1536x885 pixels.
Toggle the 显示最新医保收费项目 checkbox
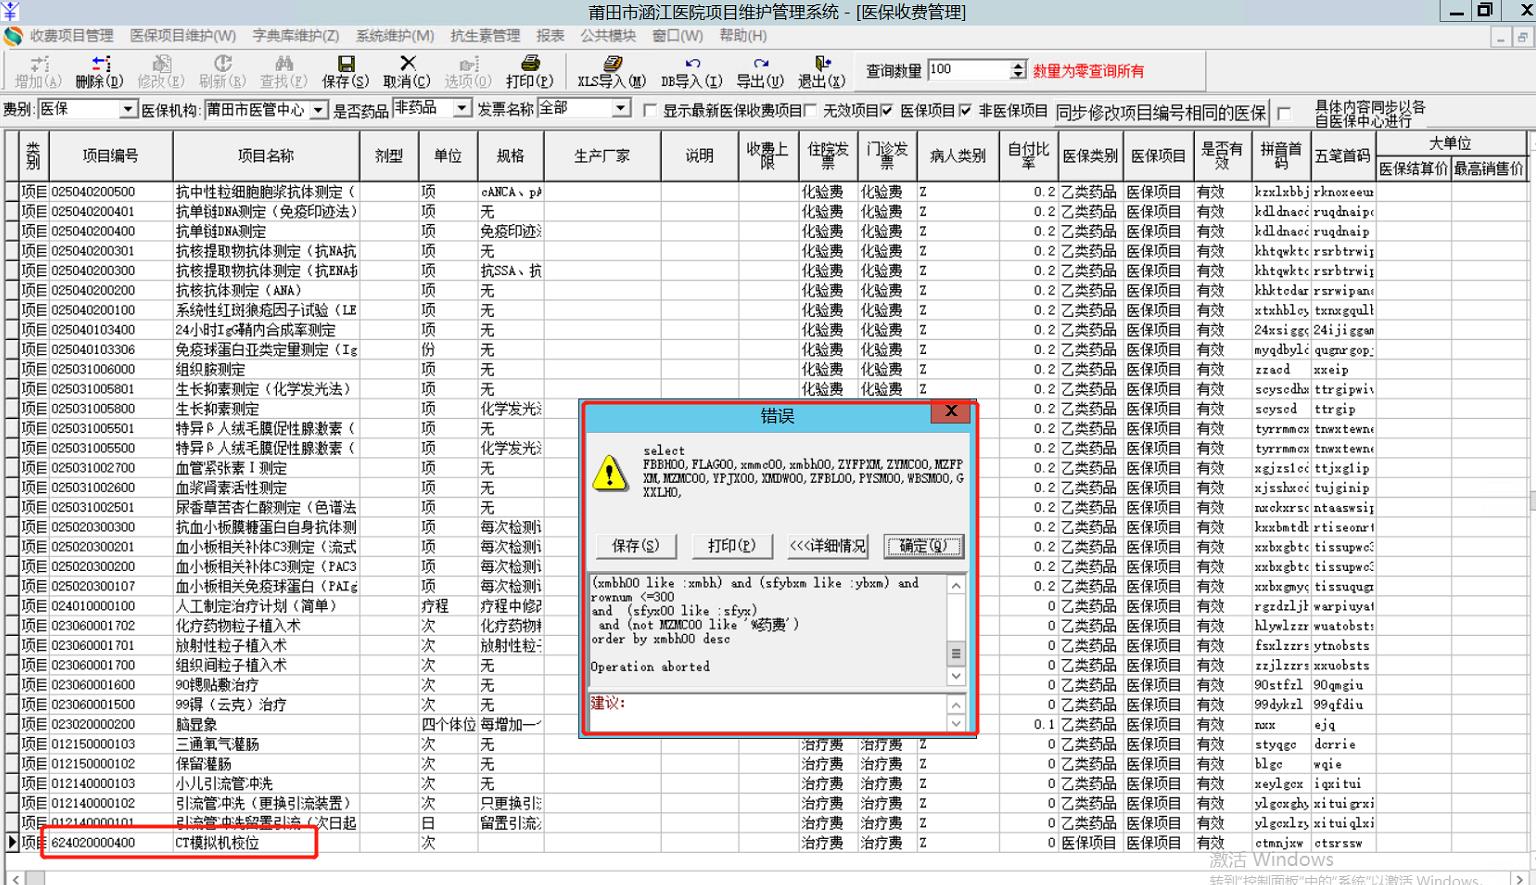coord(650,110)
